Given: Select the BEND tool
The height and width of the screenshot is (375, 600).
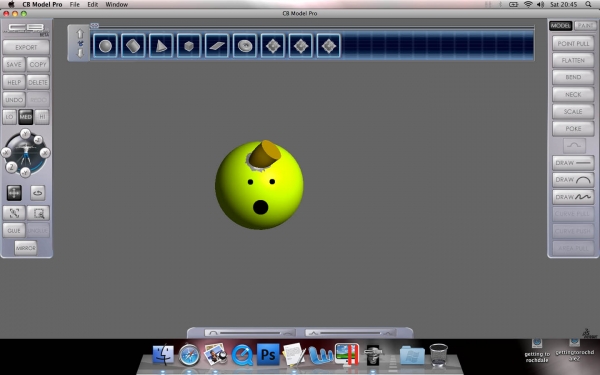Looking at the screenshot, I should (x=573, y=77).
